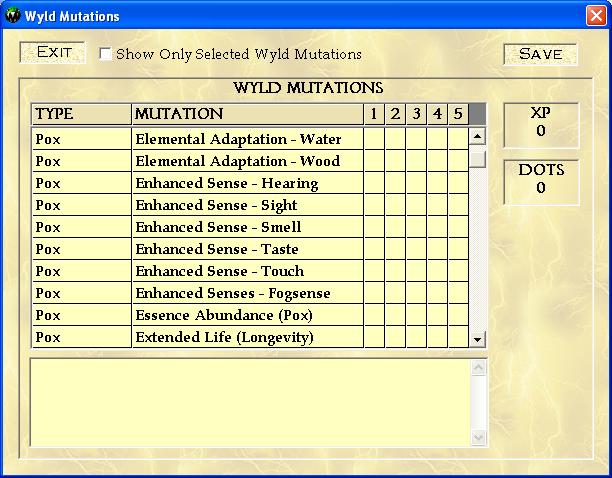Click the Exit button
The height and width of the screenshot is (478, 612).
click(x=53, y=52)
